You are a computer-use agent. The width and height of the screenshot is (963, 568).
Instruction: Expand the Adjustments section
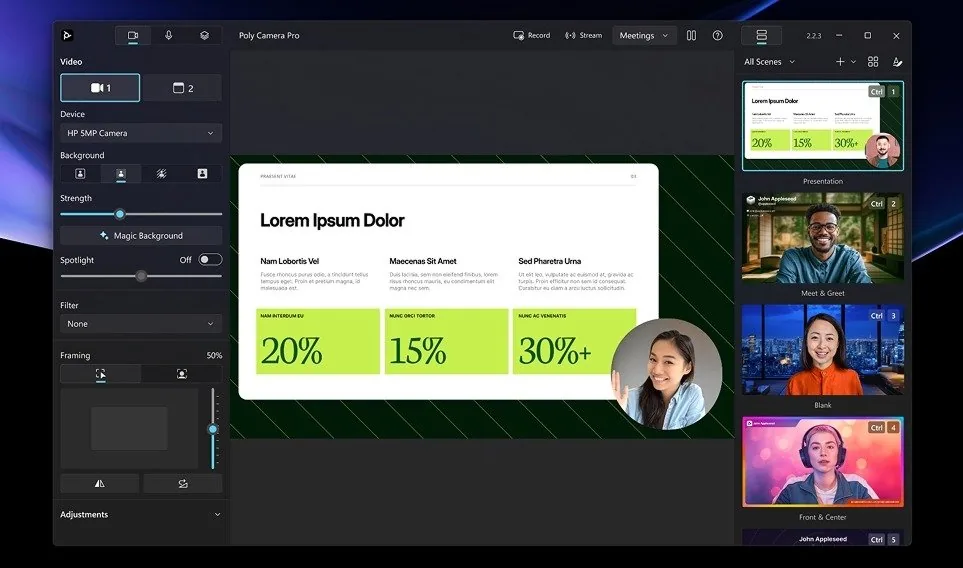141,515
